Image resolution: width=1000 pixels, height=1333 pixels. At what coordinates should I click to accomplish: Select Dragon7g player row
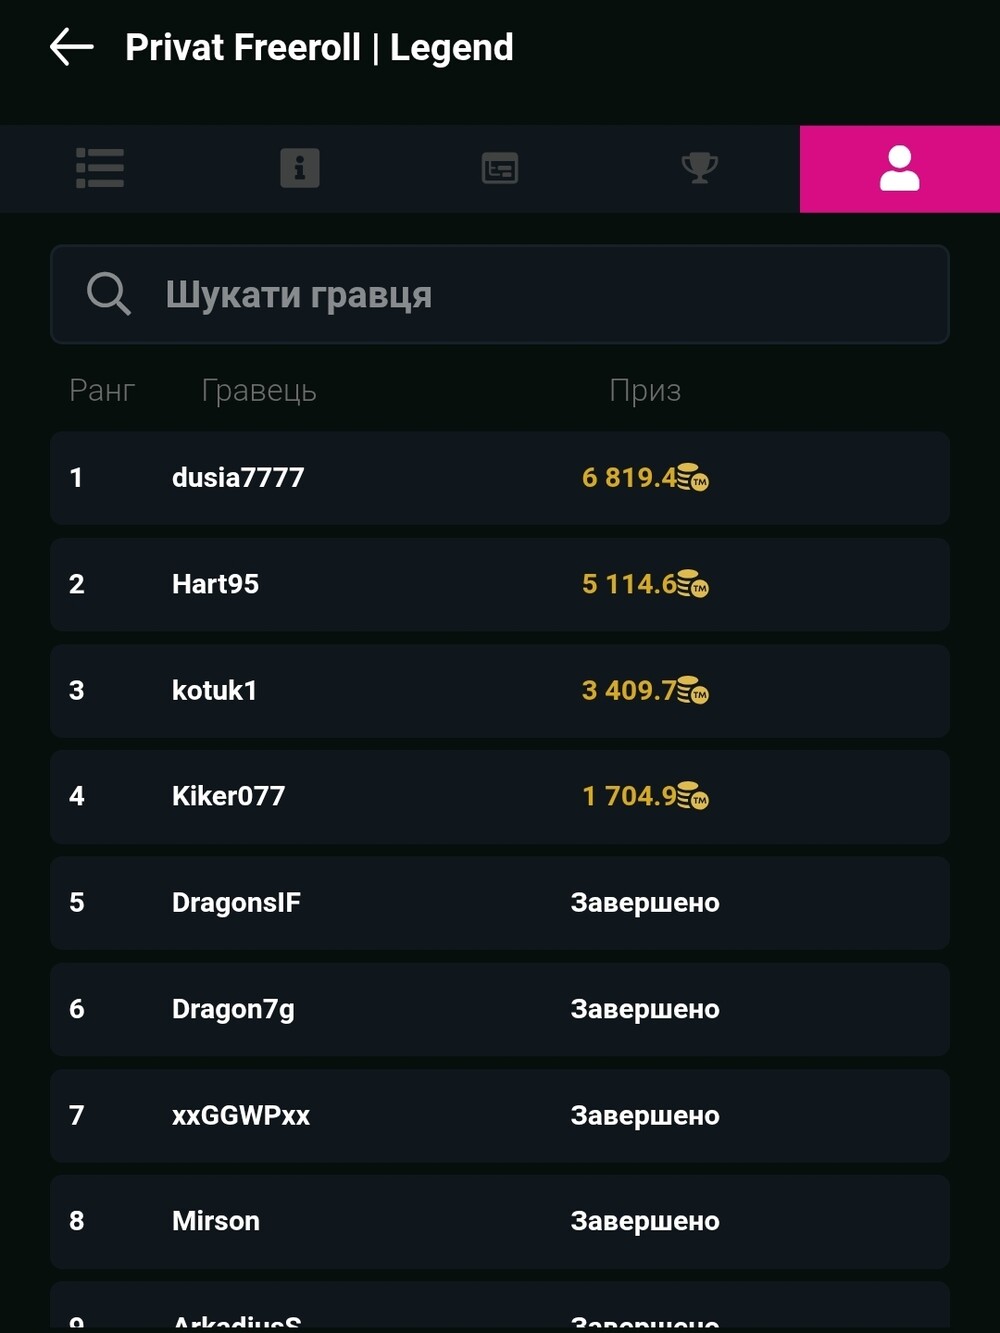click(500, 1009)
